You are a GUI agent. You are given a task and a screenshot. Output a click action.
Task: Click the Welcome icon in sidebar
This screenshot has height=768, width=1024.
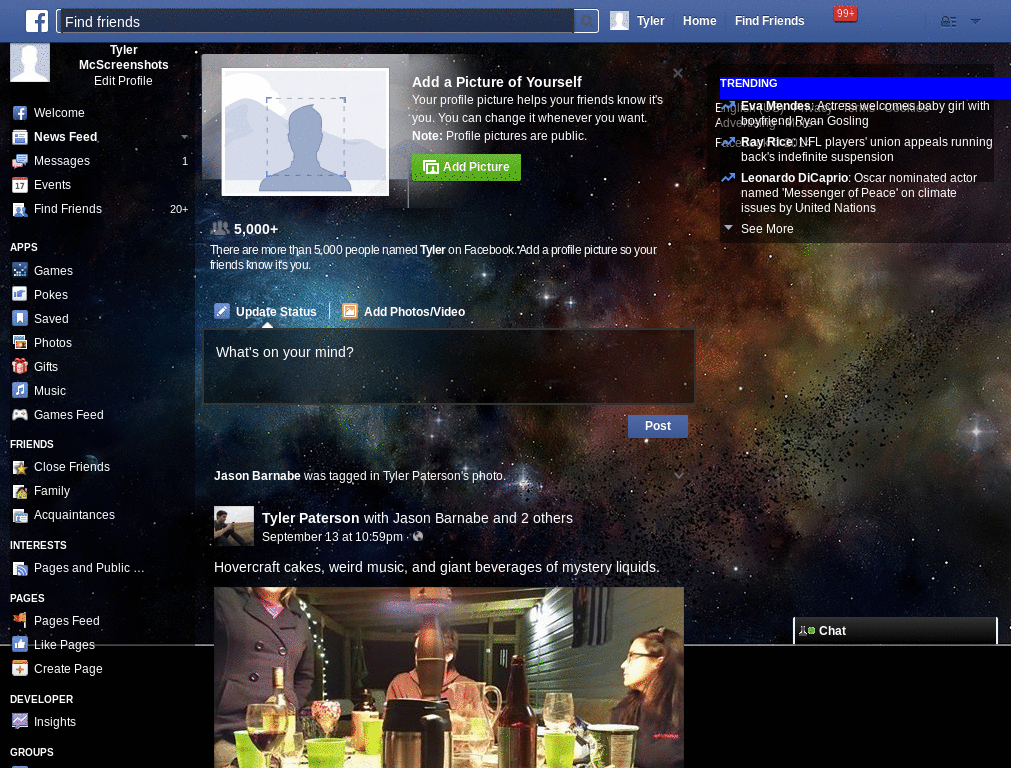point(20,113)
